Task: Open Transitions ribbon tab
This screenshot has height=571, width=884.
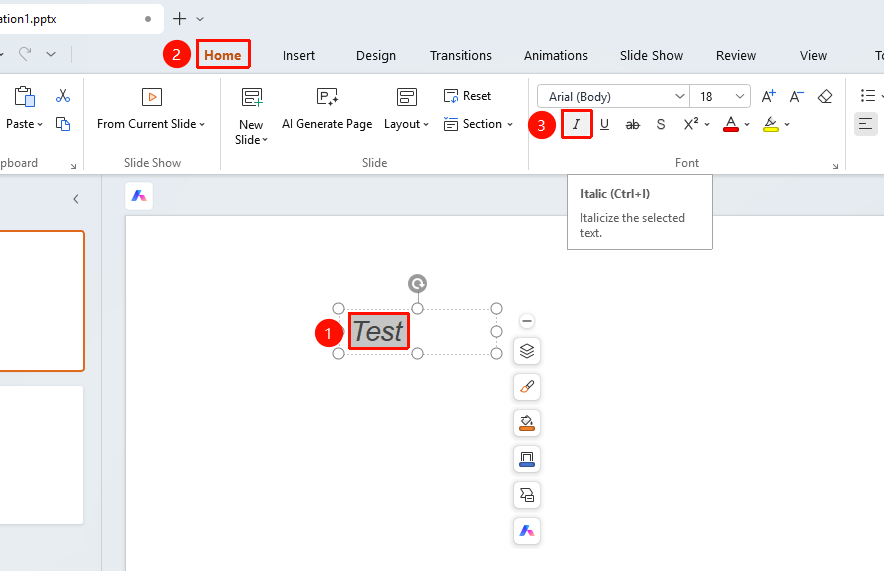Action: click(x=461, y=56)
